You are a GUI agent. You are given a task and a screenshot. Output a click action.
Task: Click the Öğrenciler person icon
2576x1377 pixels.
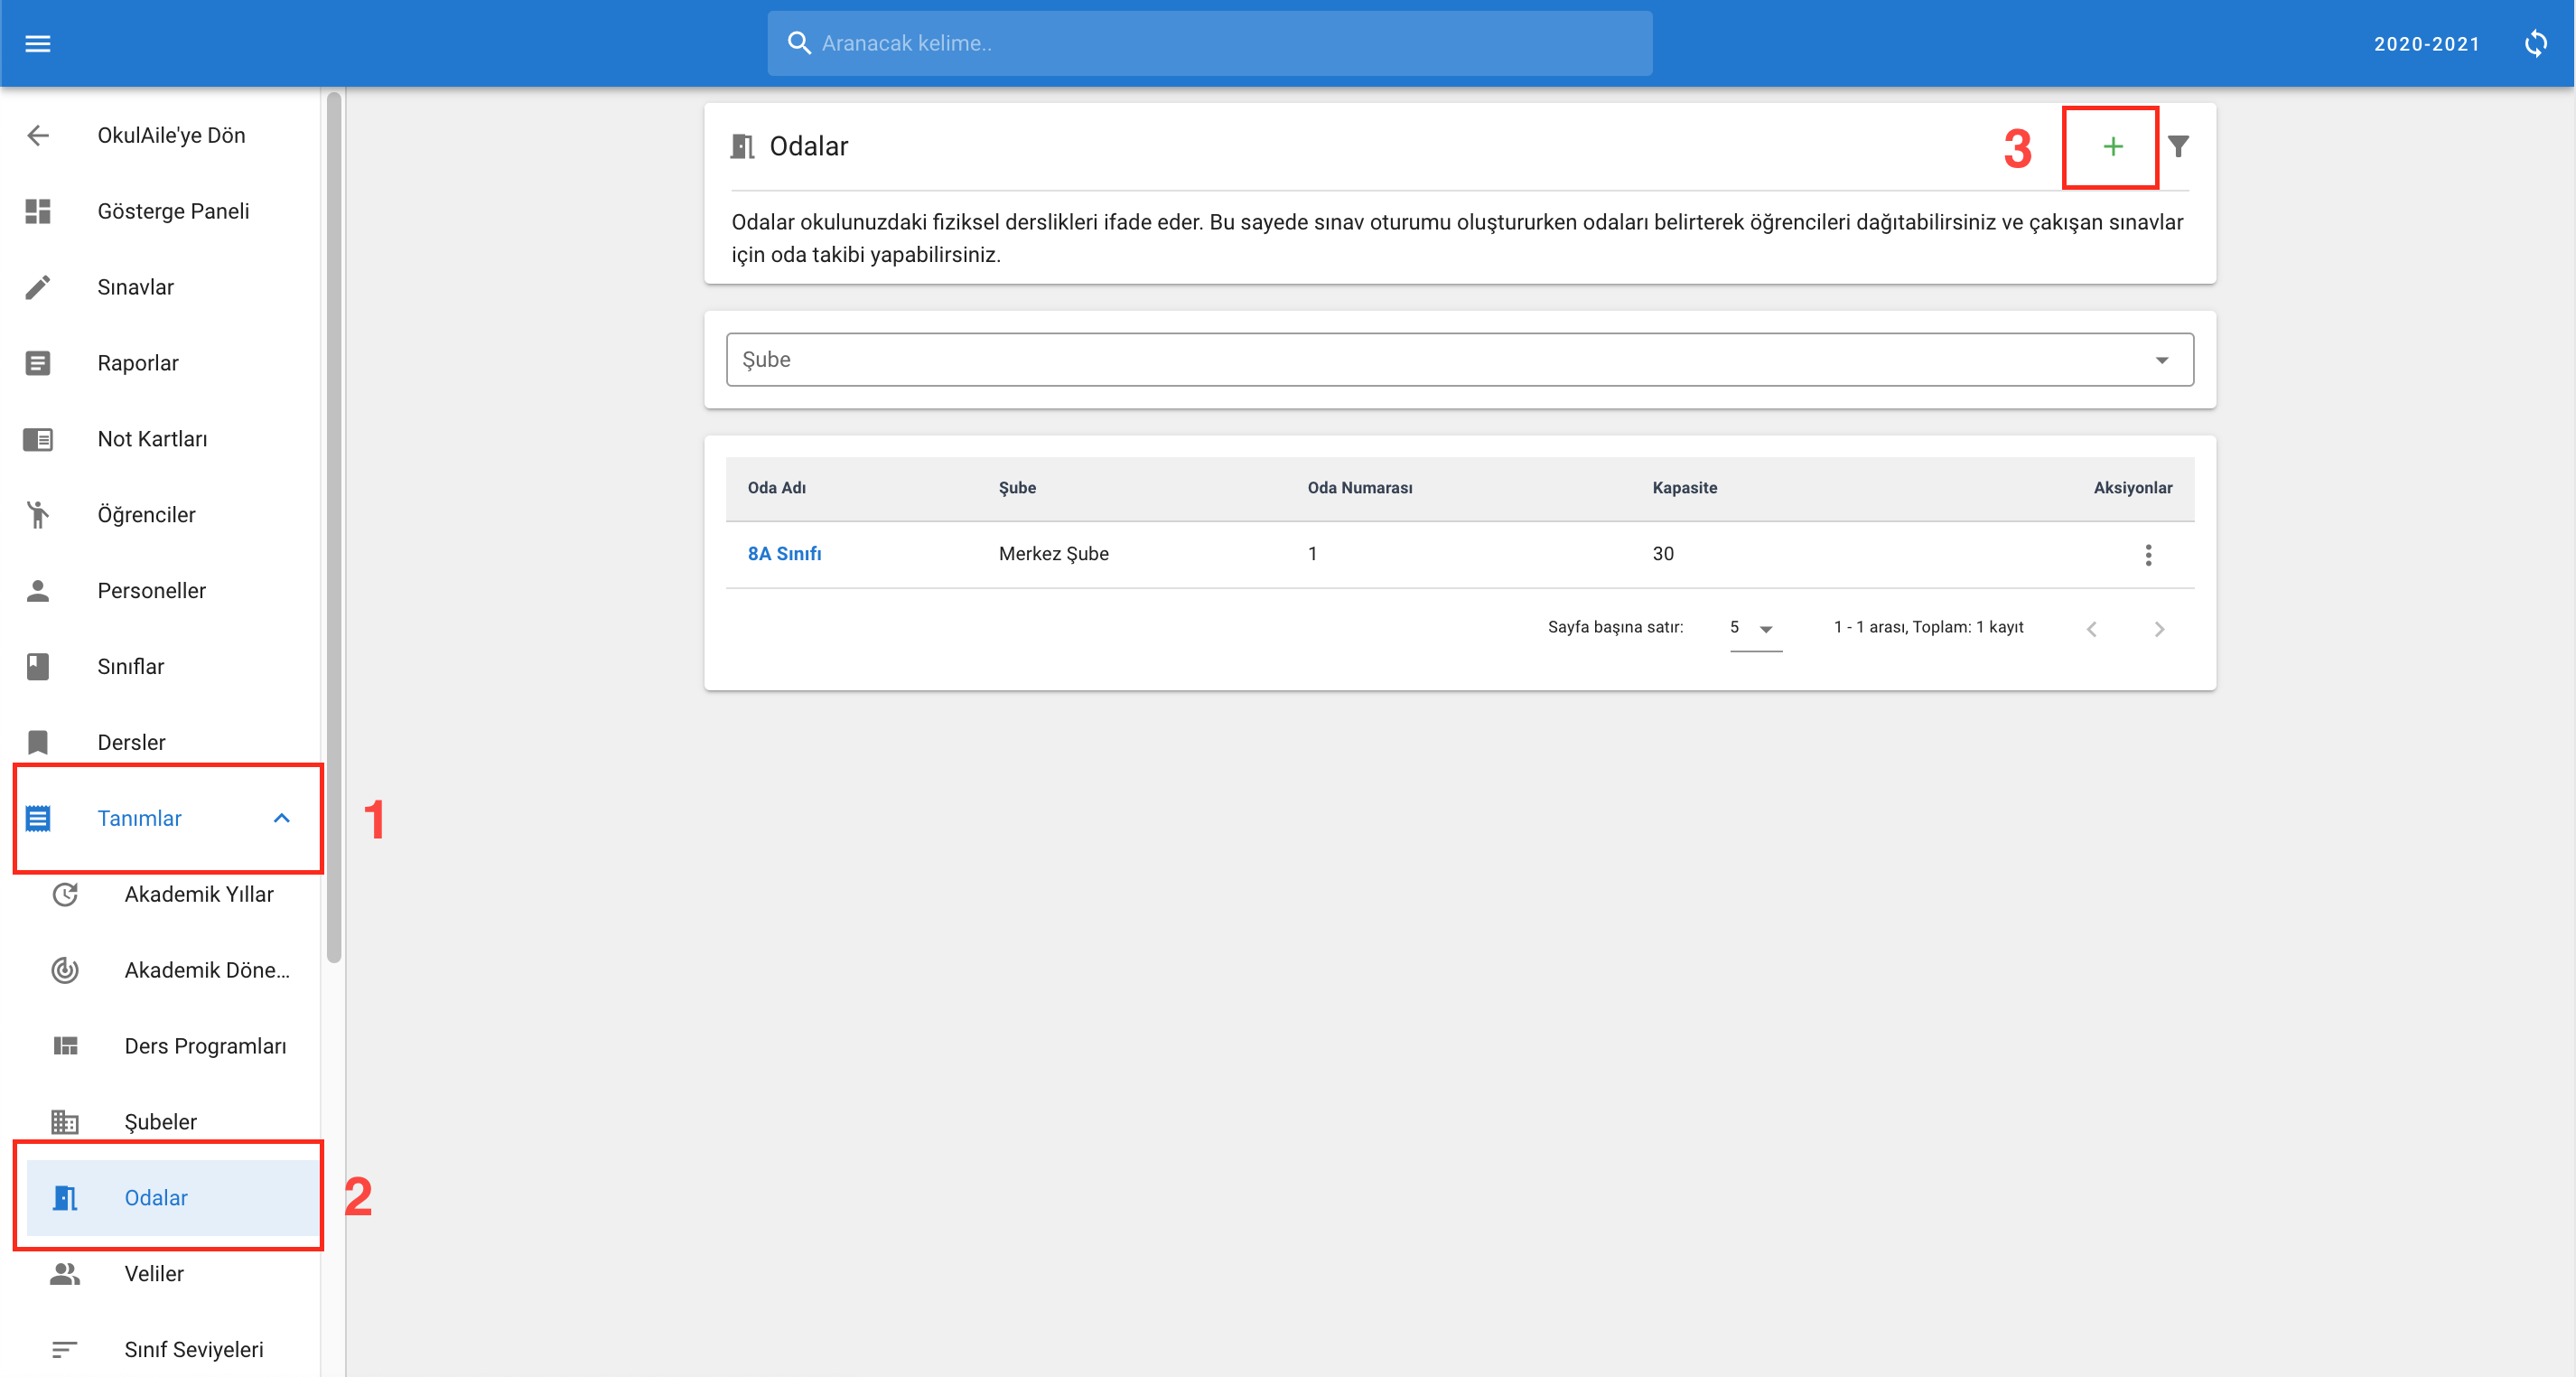pos(38,515)
